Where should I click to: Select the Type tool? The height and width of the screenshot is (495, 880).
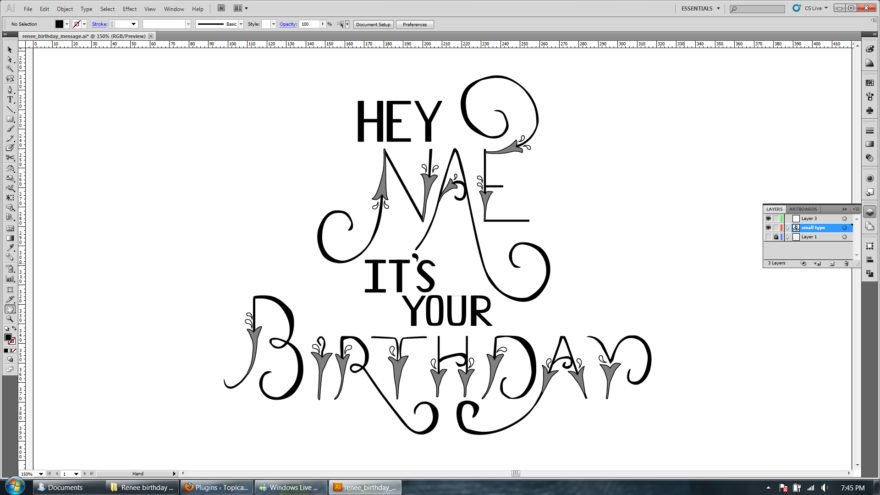(x=10, y=99)
